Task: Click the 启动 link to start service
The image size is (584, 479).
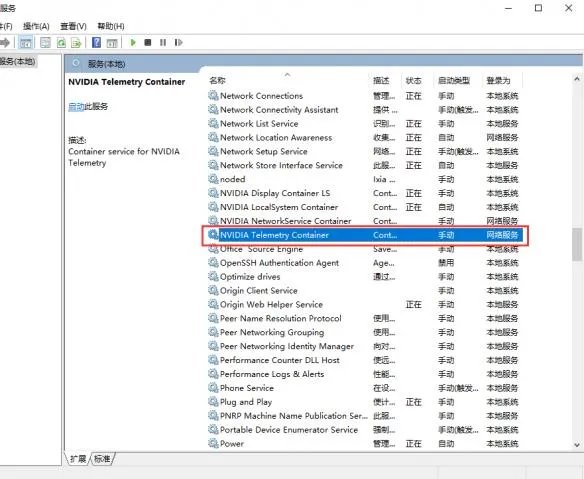Action: 76,107
